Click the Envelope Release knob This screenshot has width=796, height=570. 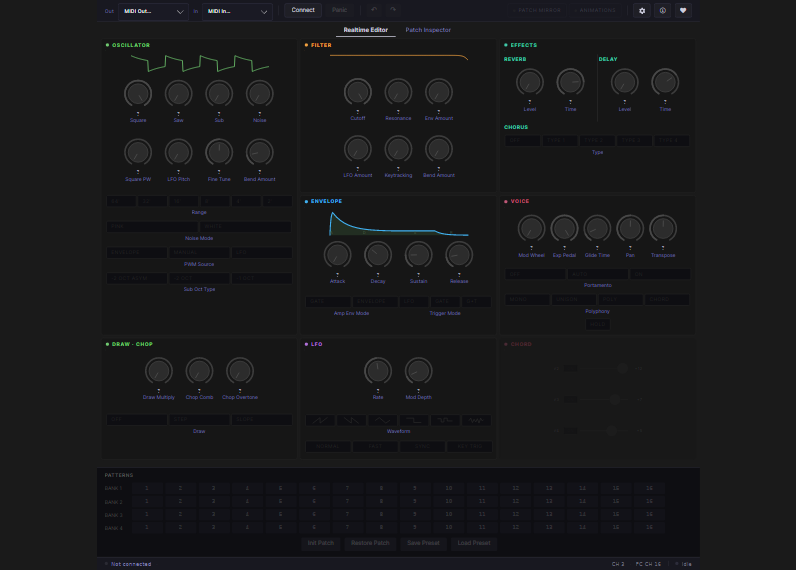(x=459, y=255)
